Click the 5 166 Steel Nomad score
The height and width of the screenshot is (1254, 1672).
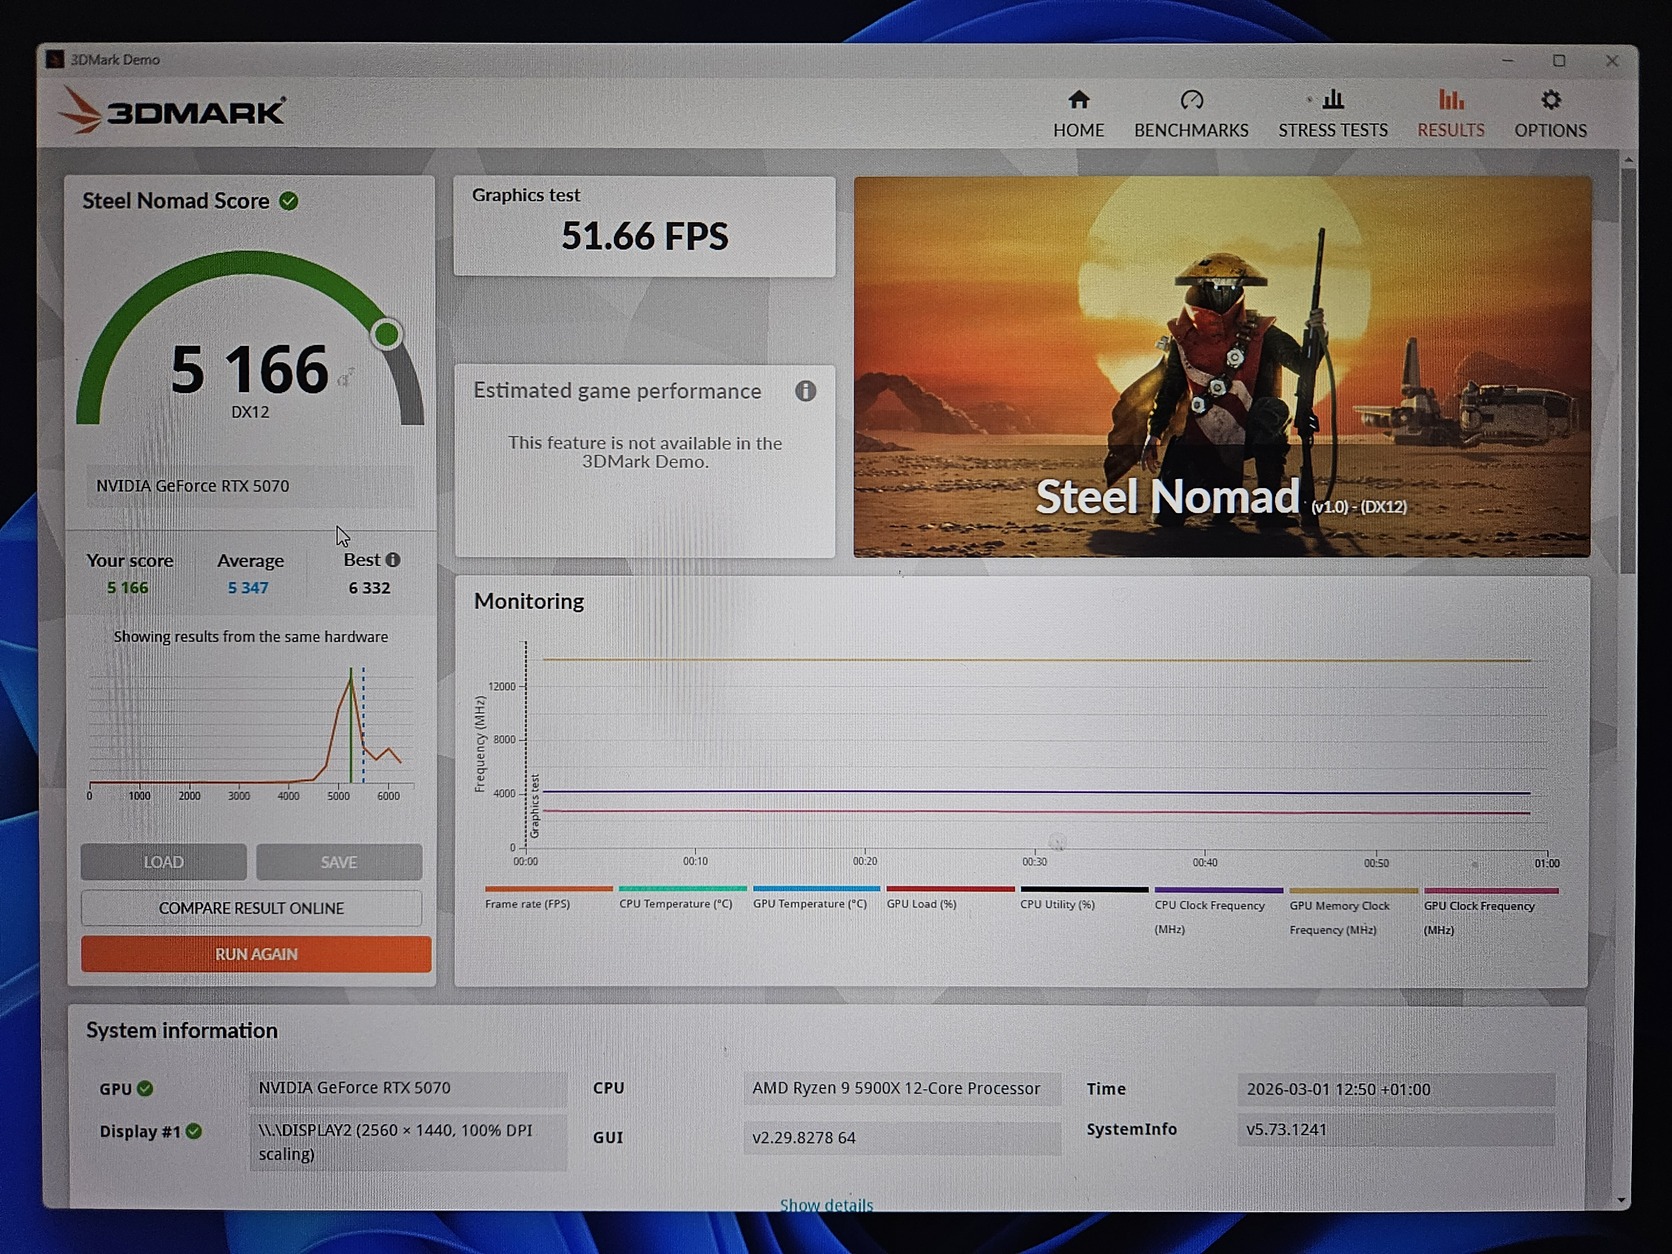coord(249,369)
